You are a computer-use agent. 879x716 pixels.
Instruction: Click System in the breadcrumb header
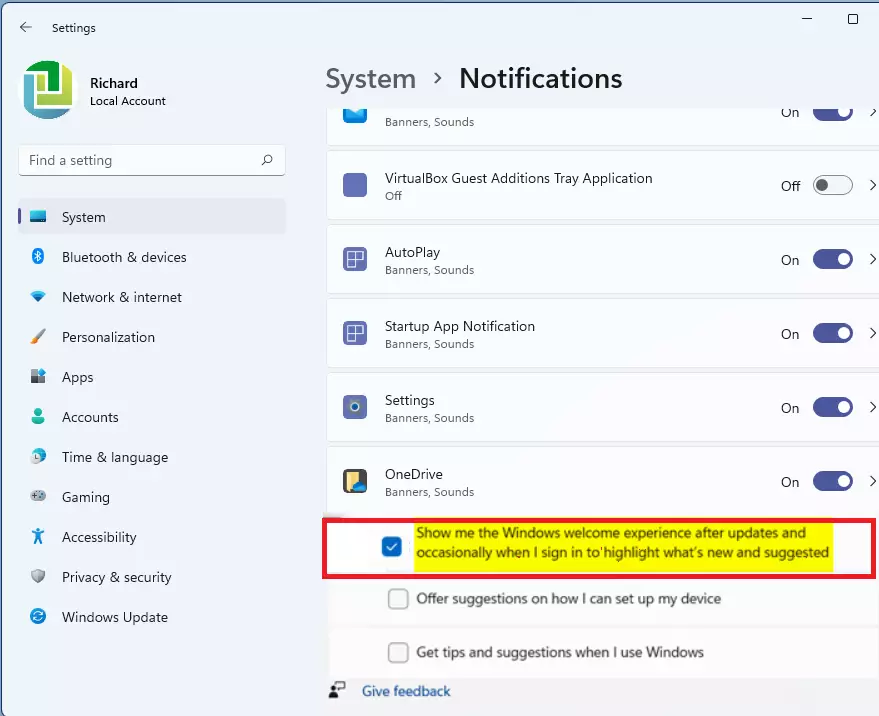(x=370, y=79)
